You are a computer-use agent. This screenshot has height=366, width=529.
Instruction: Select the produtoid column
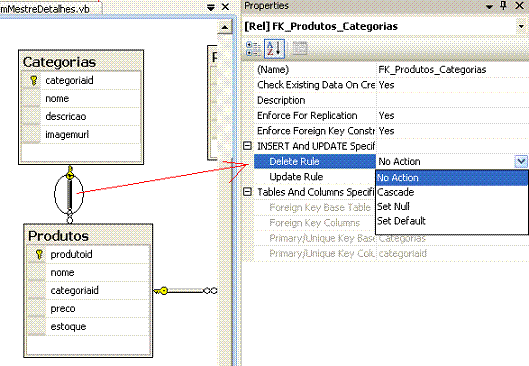point(71,254)
